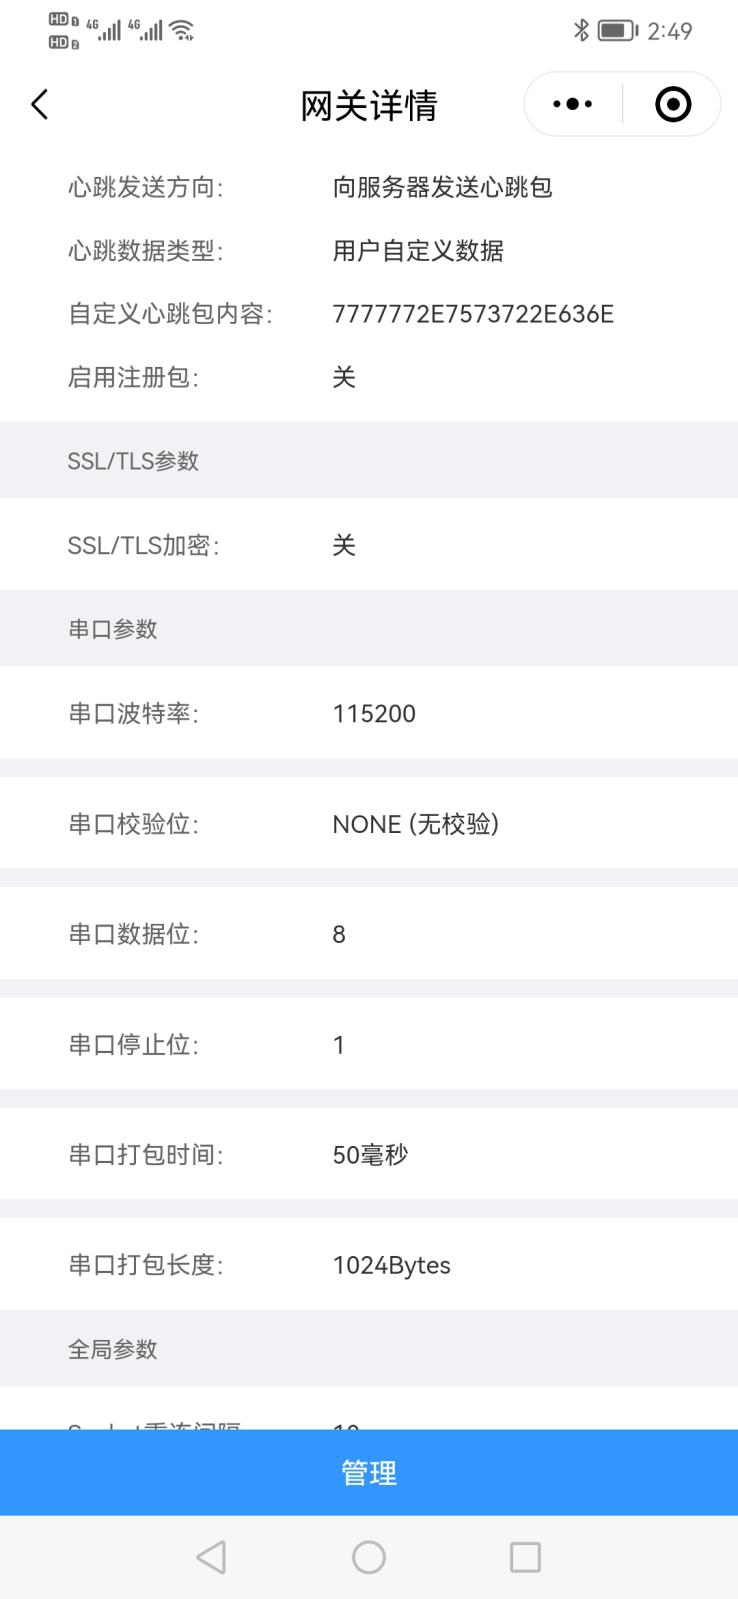Tap the back arrow icon
738x1599 pixels.
pyautogui.click(x=40, y=104)
